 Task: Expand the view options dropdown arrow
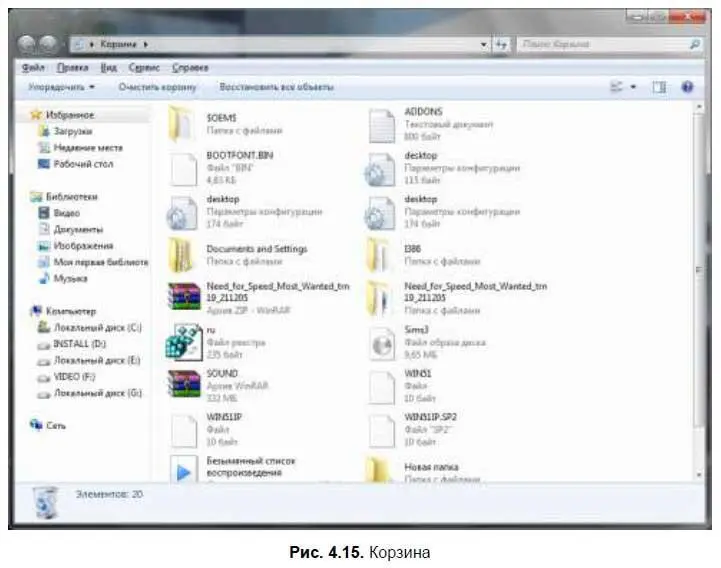coord(633,88)
